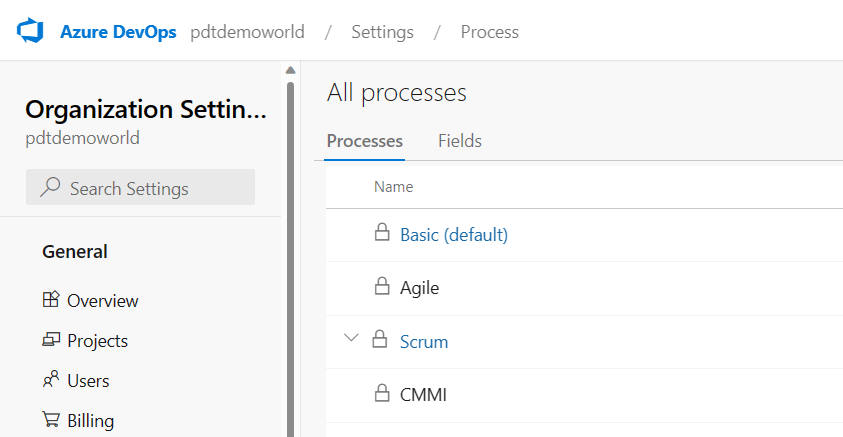Image resolution: width=843 pixels, height=437 pixels.
Task: Open the Scrum process link
Action: (x=424, y=341)
